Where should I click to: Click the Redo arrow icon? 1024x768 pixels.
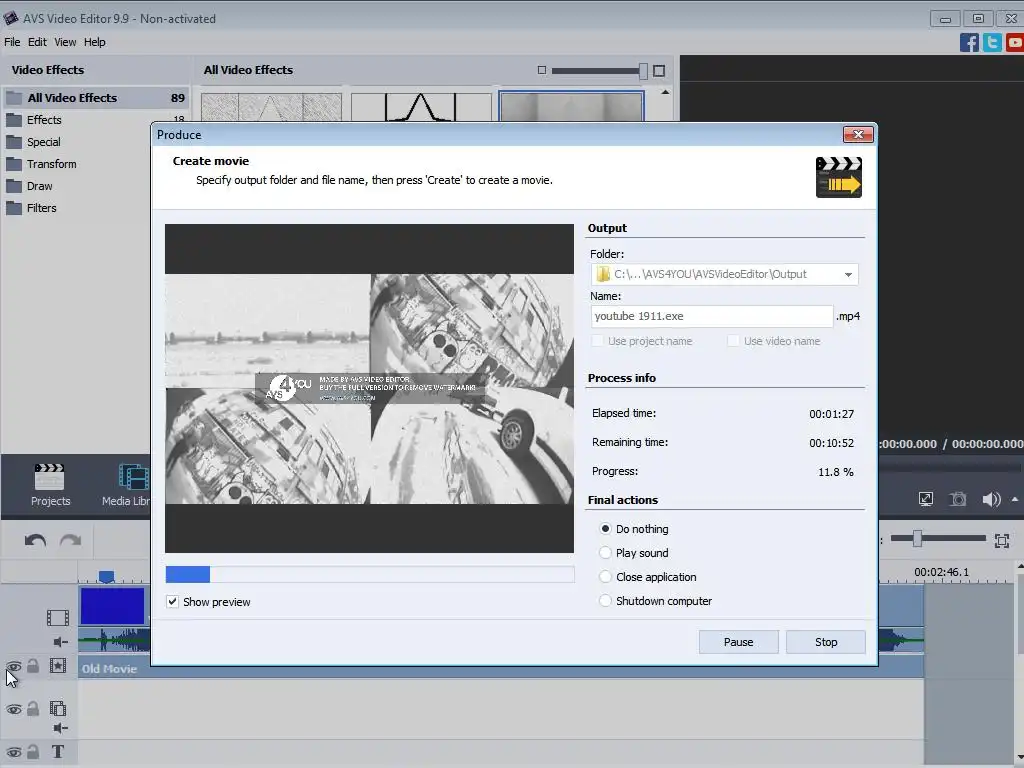click(71, 540)
